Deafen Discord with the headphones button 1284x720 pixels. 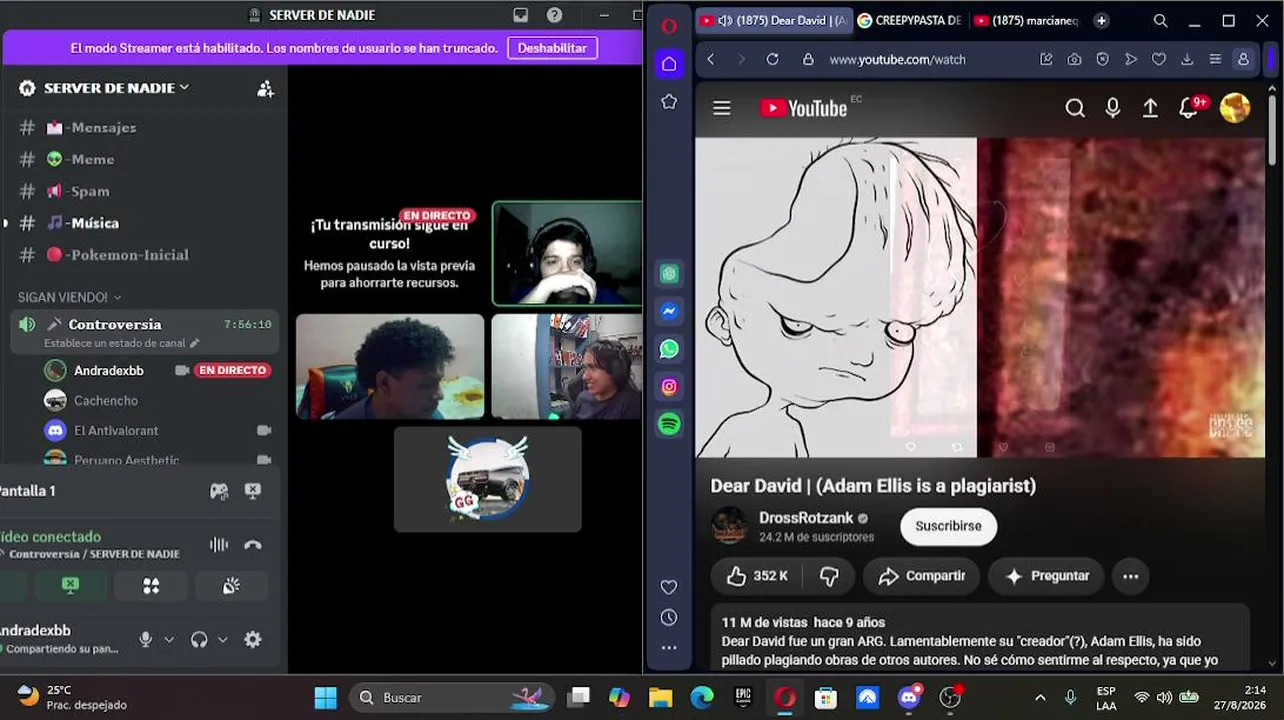pos(199,640)
